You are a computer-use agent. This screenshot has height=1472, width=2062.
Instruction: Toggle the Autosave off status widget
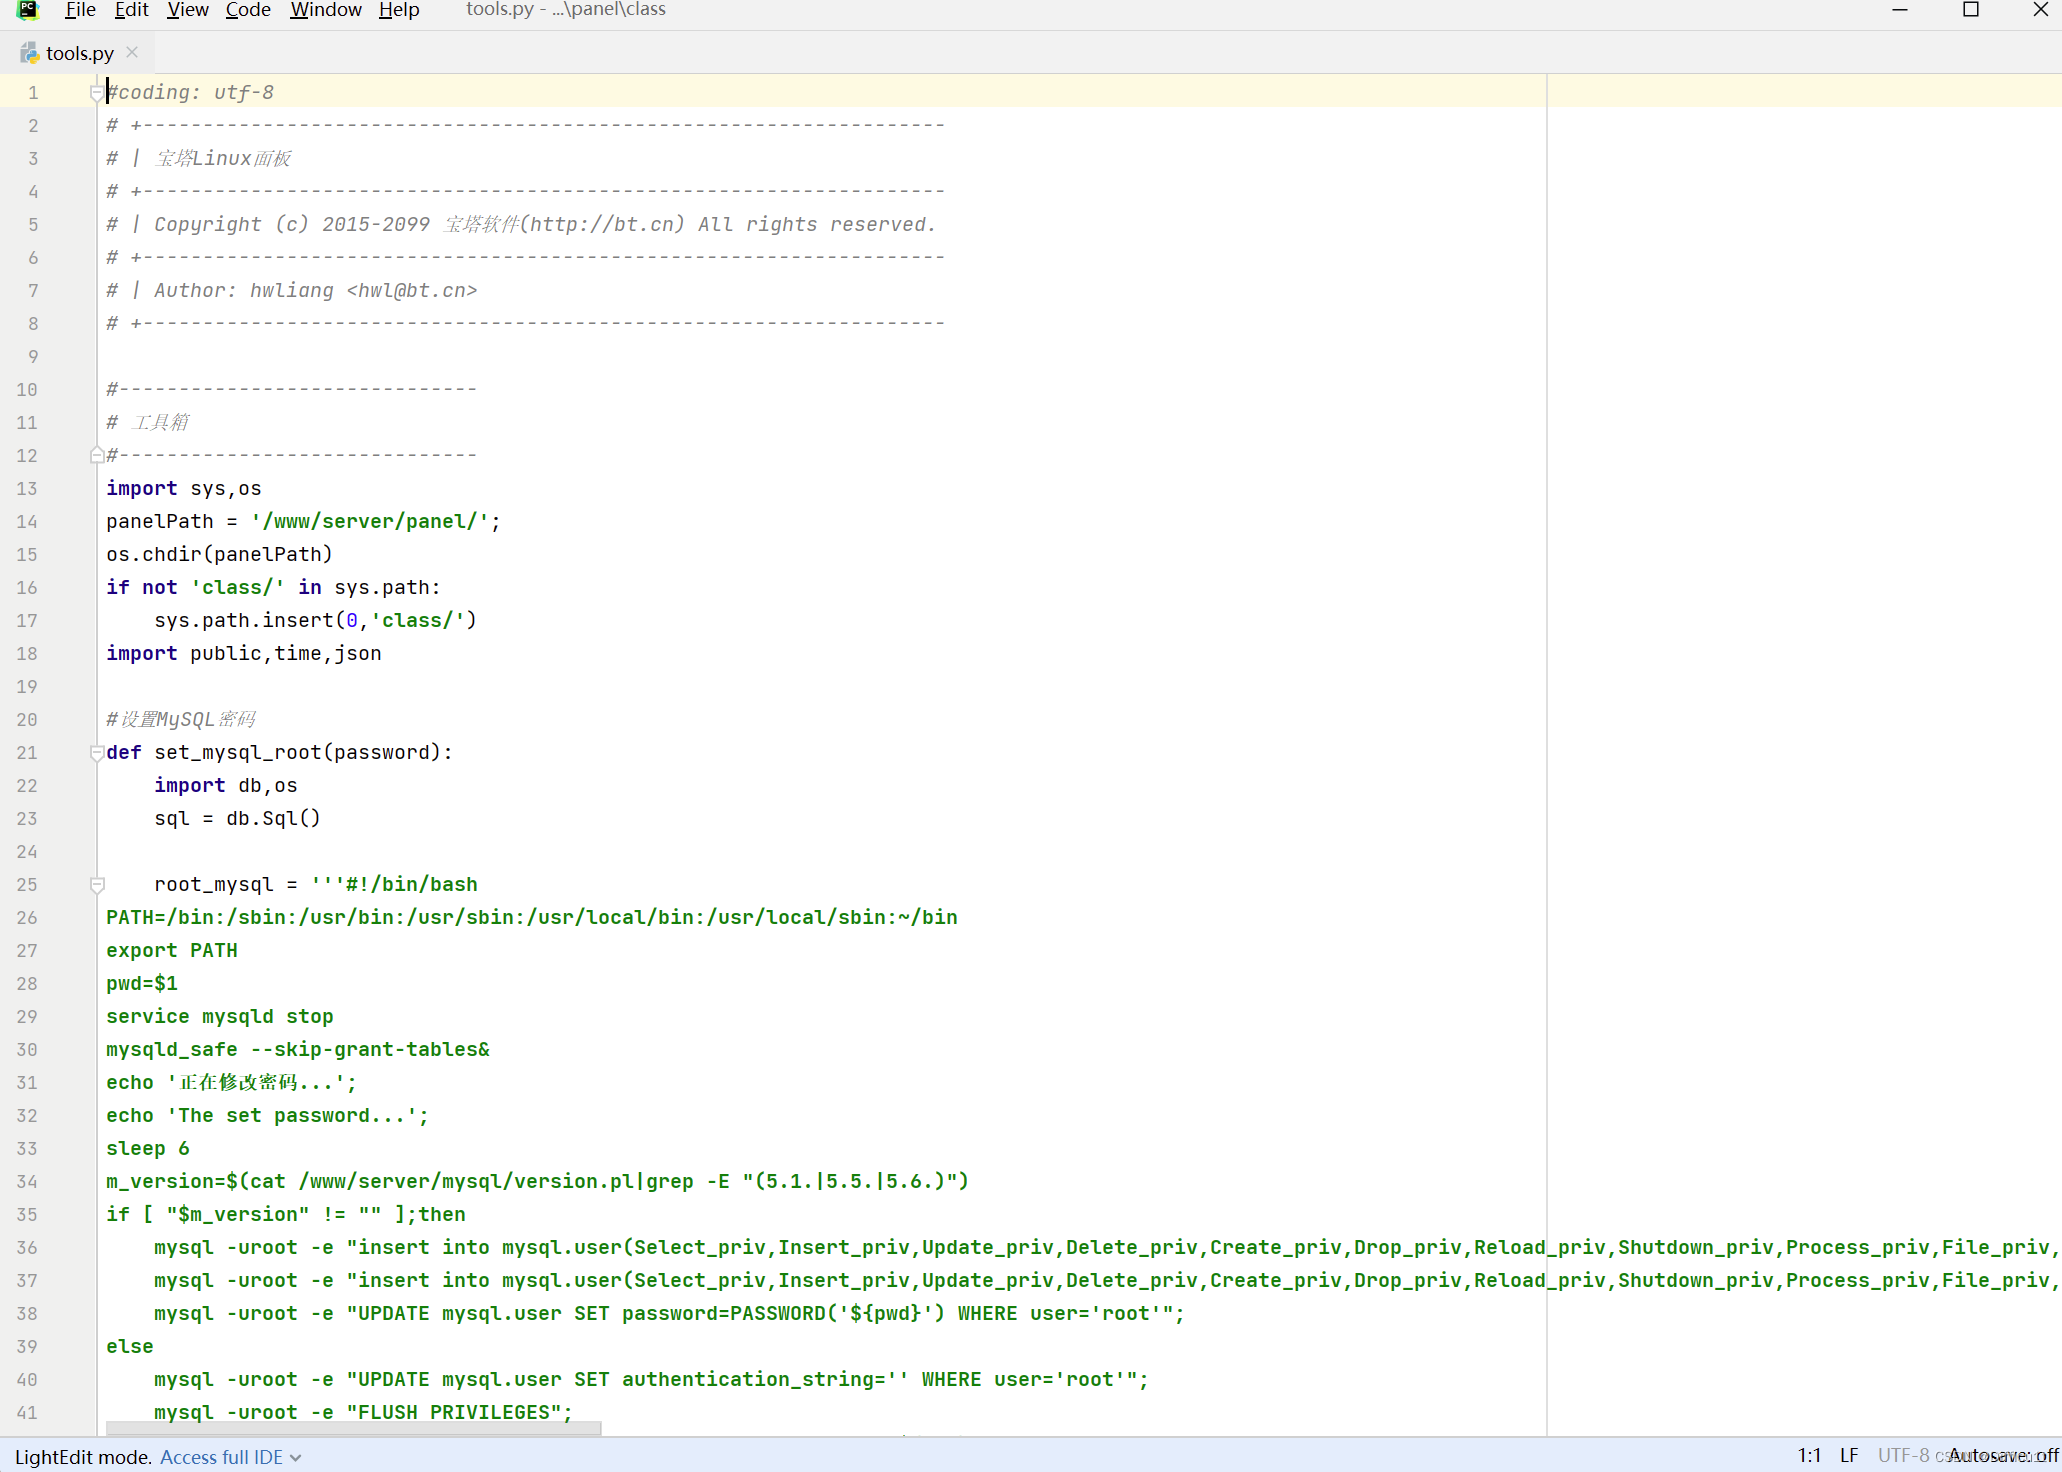(2003, 1456)
